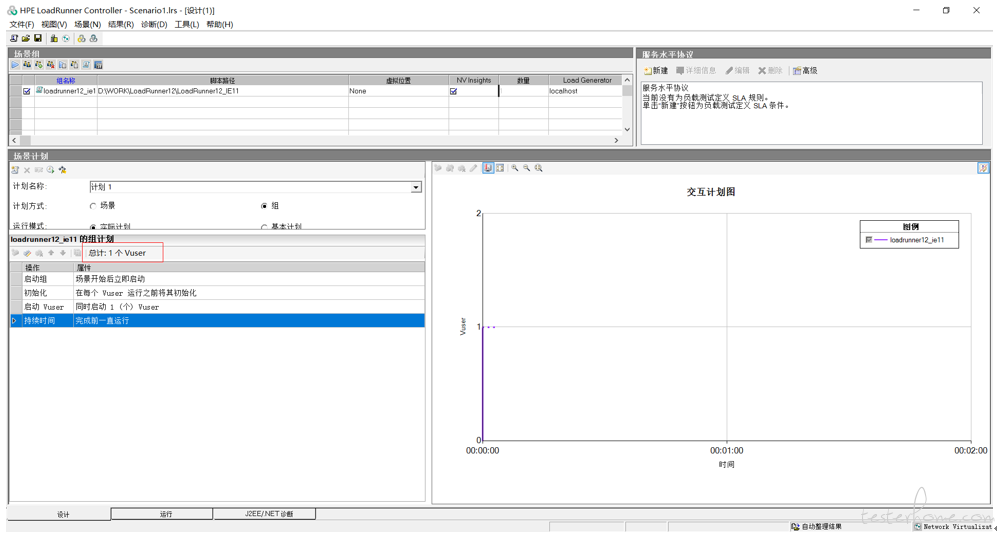Open the 计划名称 dropdown arrow
The height and width of the screenshot is (537, 997).
416,187
